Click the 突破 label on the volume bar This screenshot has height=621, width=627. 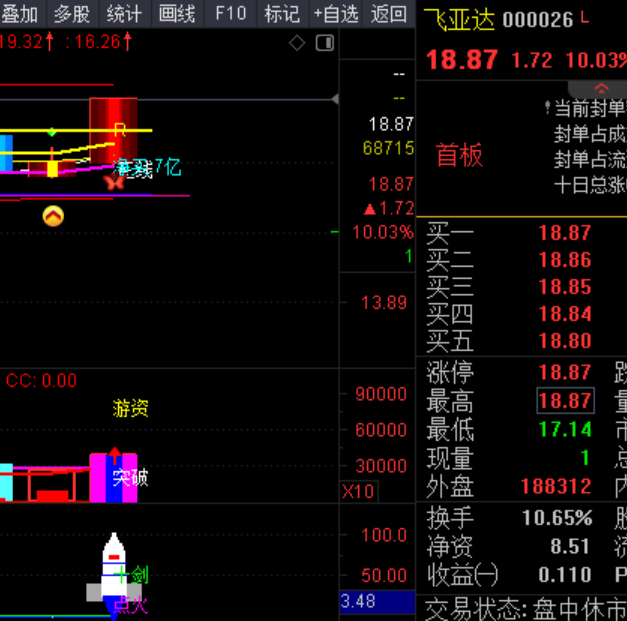click(x=130, y=478)
